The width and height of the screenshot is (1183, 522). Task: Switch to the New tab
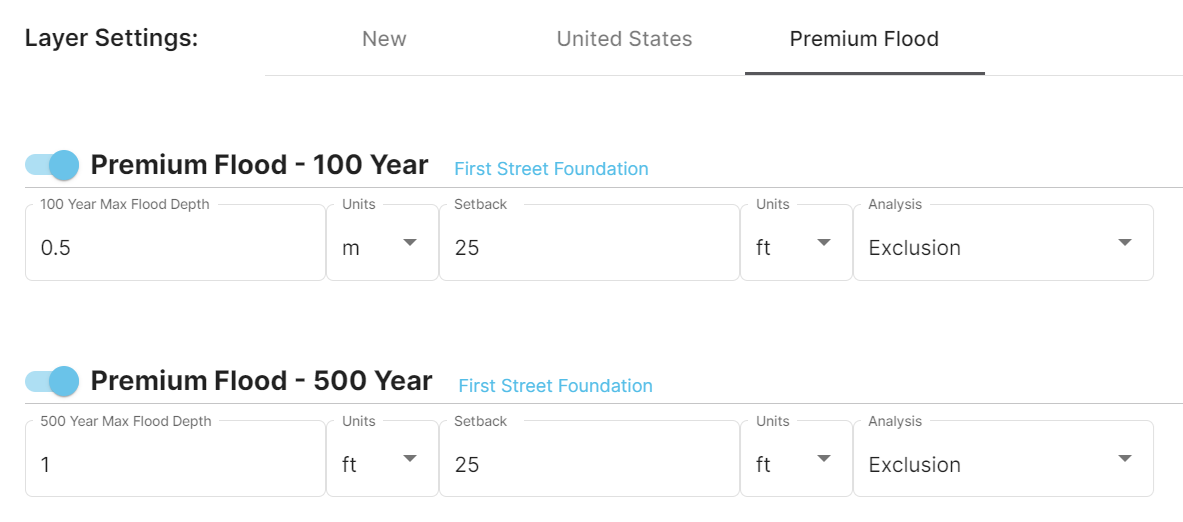(x=384, y=40)
